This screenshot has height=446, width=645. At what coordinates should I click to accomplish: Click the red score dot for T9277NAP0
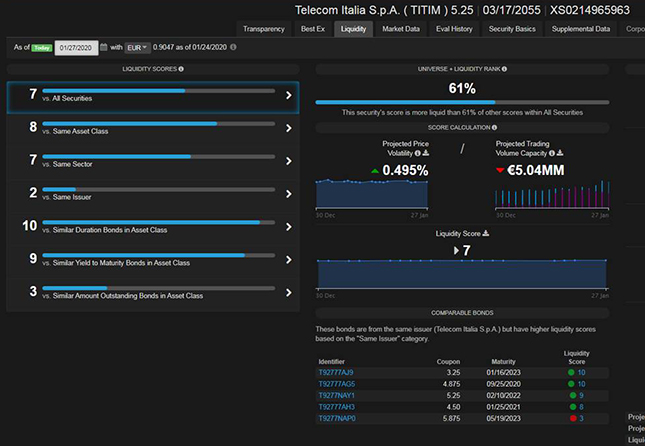pos(573,418)
